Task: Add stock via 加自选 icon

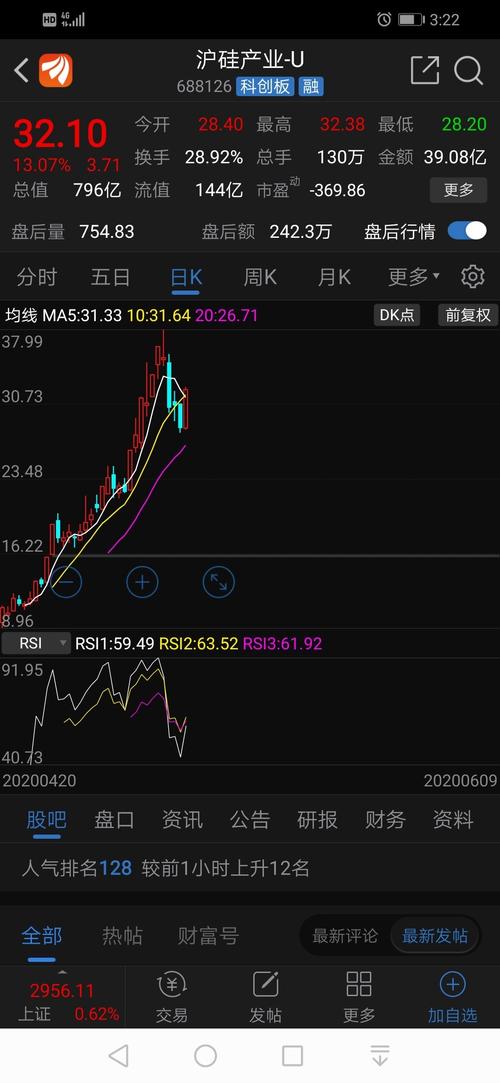Action: click(x=452, y=997)
